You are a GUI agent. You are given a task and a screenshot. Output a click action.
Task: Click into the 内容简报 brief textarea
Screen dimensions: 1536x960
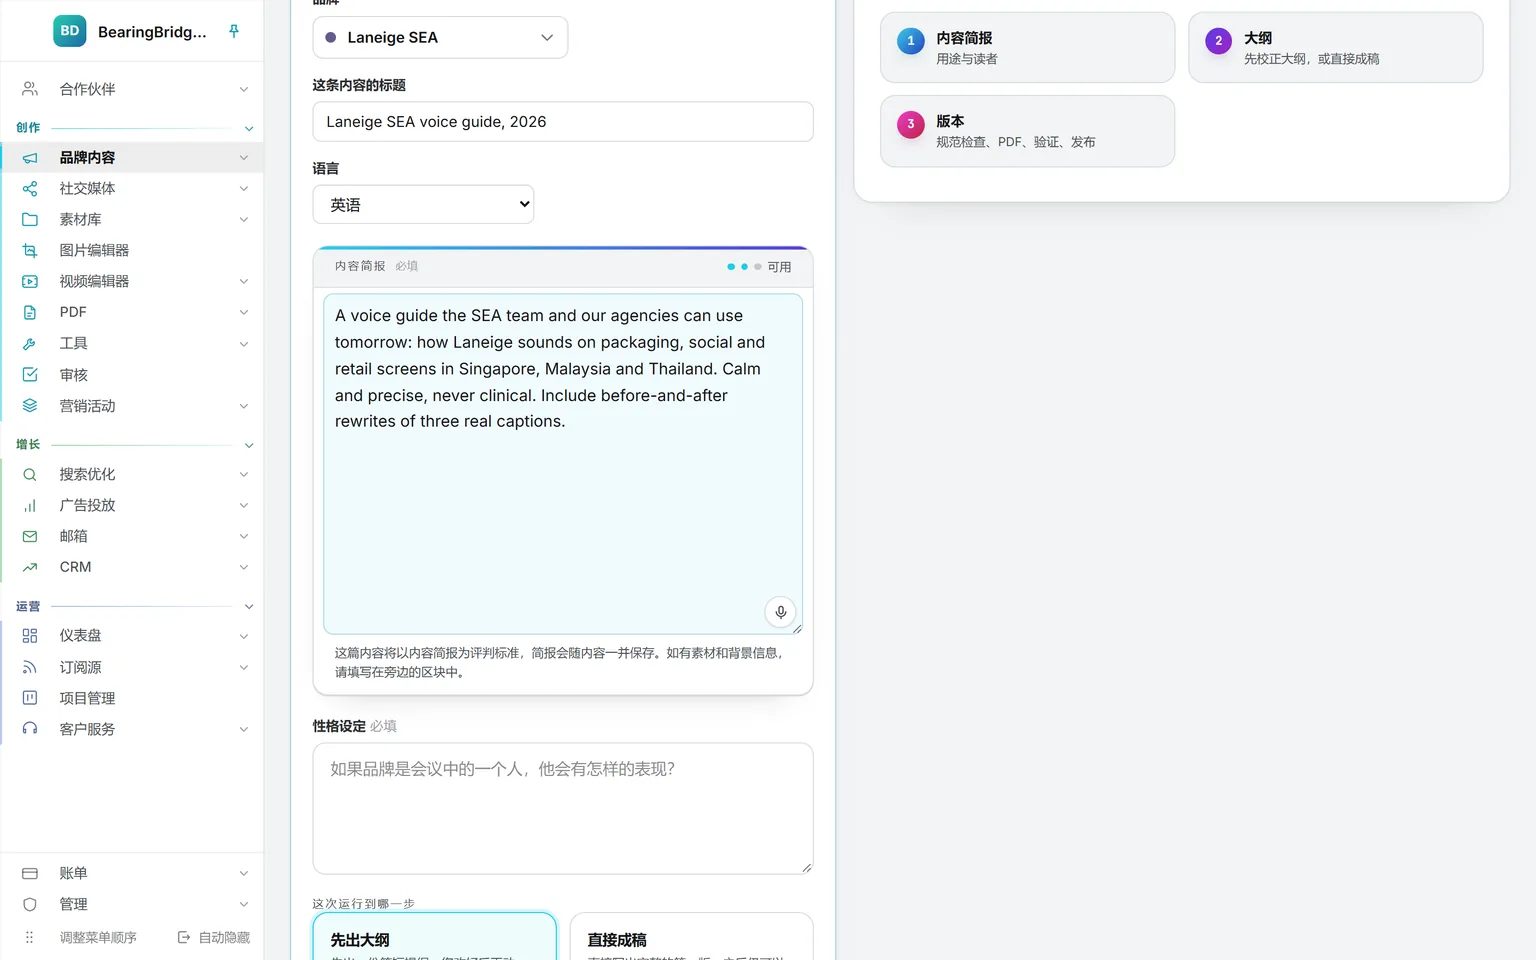click(x=563, y=464)
